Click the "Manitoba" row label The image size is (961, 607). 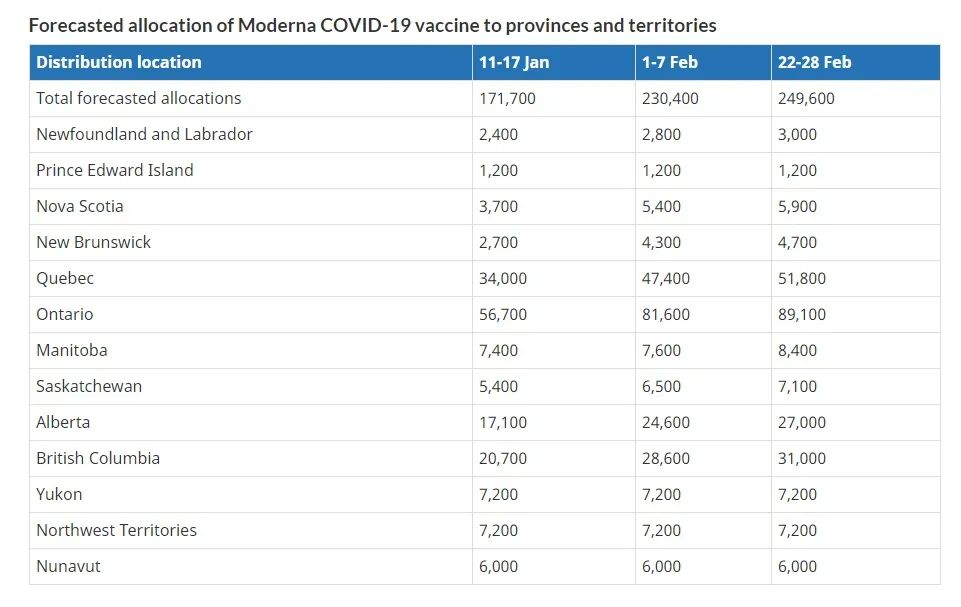pyautogui.click(x=72, y=350)
